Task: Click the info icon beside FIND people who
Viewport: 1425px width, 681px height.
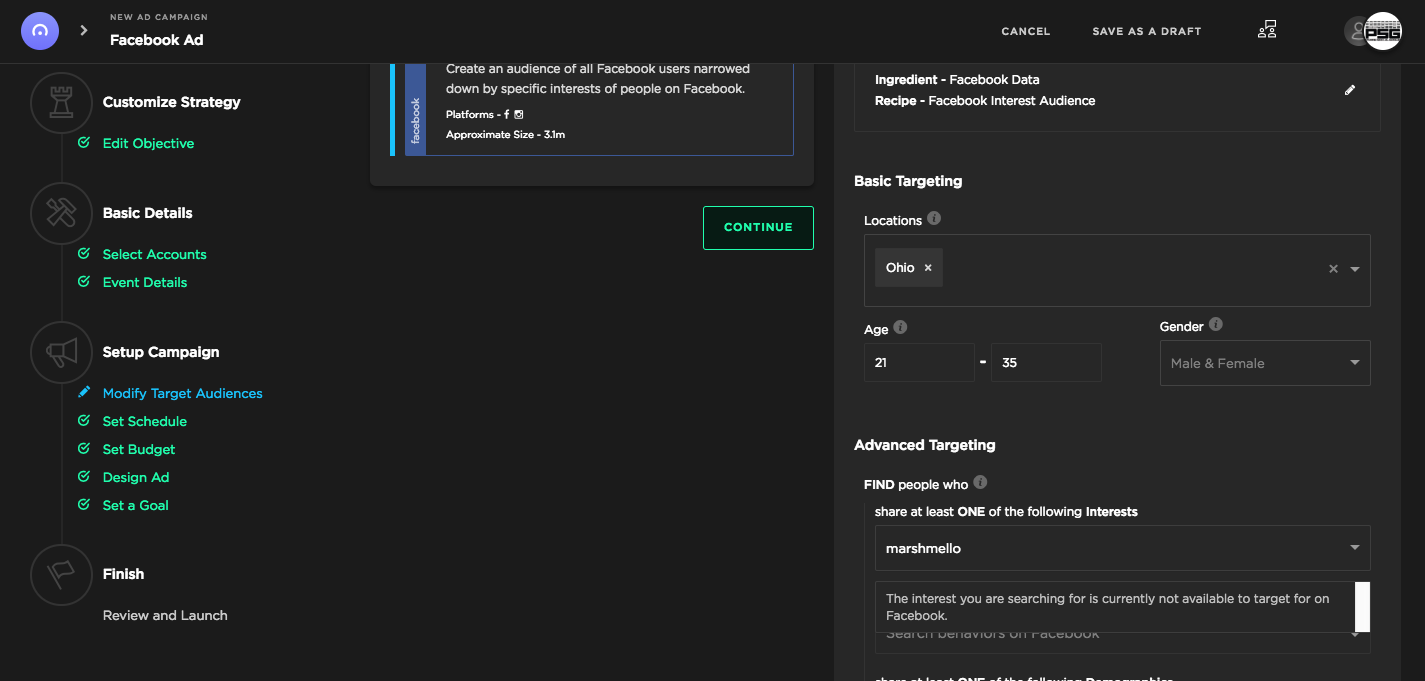Action: 980,482
